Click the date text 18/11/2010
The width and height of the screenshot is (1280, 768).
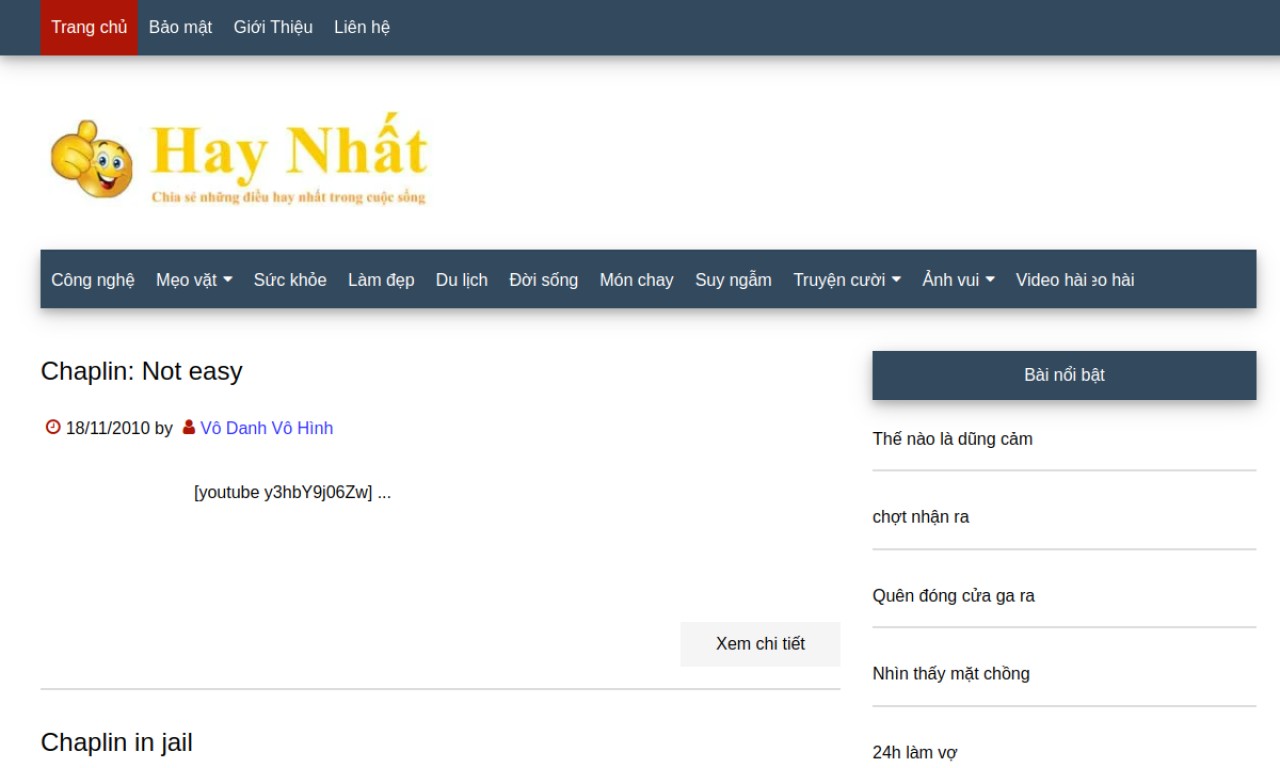coord(108,428)
